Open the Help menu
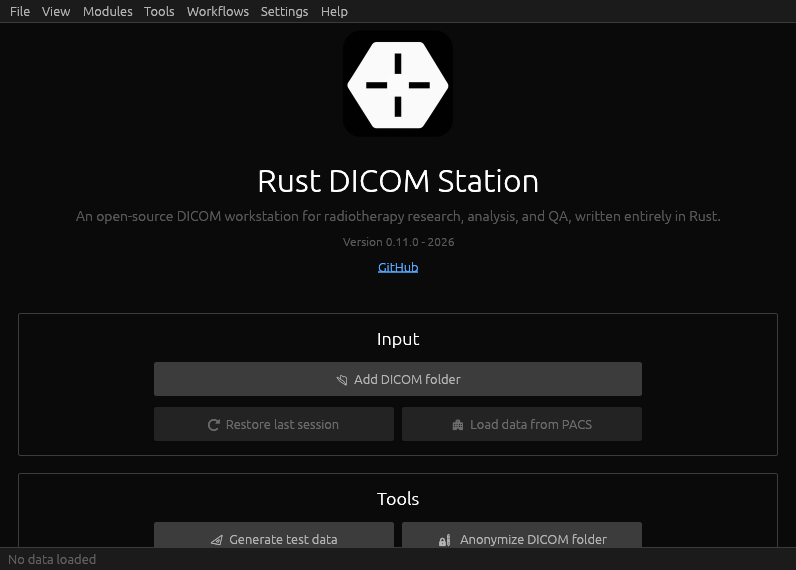 click(334, 11)
